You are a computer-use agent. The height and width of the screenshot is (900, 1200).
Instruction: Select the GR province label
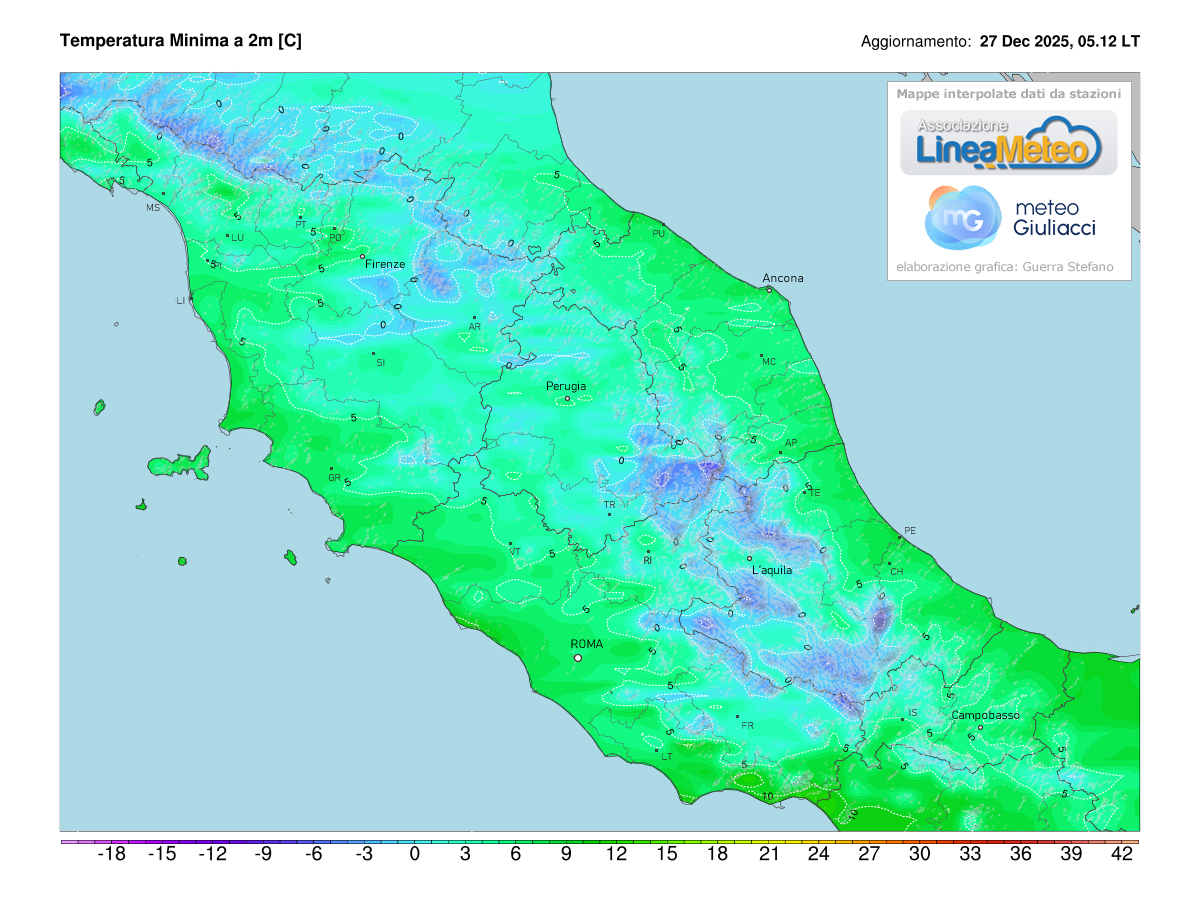334,476
